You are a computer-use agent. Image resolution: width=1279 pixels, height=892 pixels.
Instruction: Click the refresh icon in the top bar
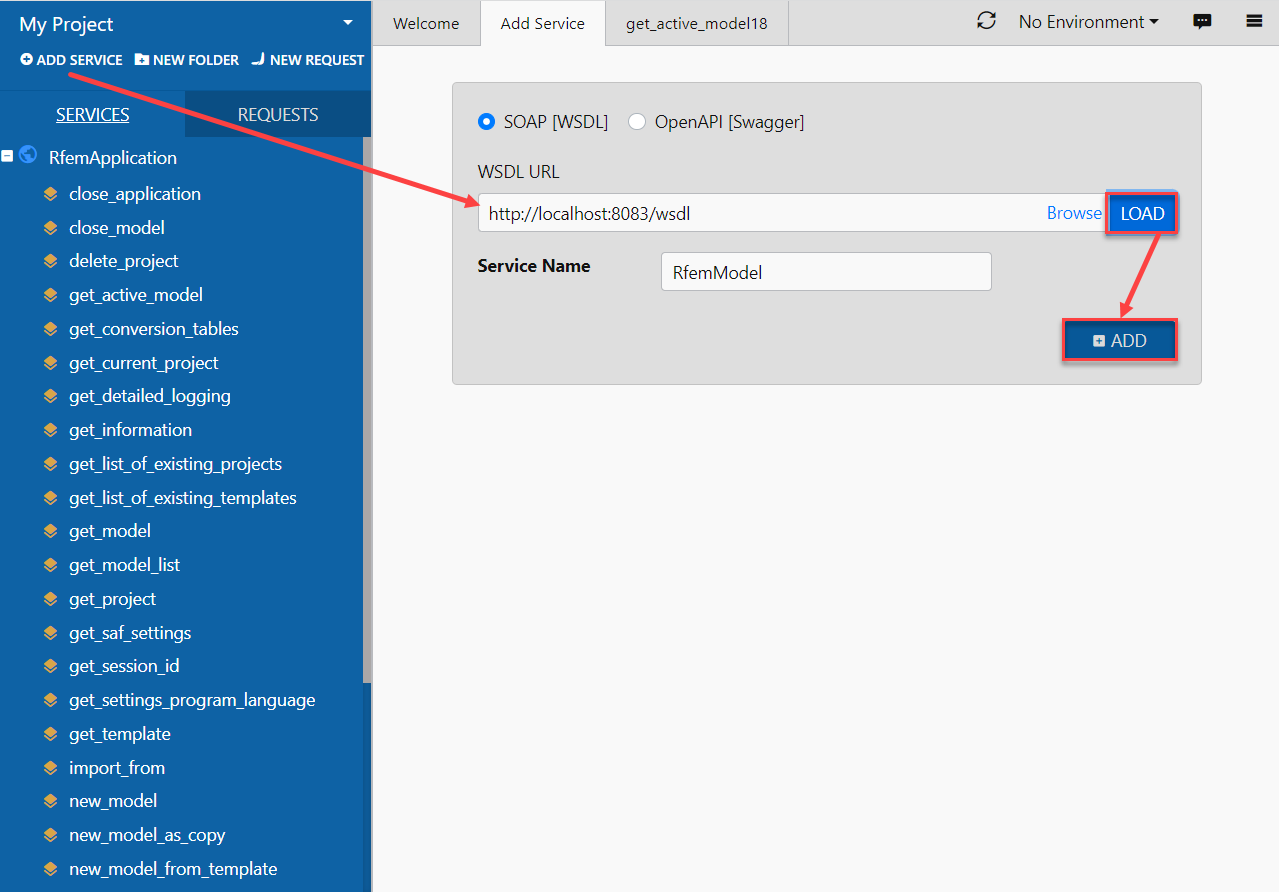pyautogui.click(x=986, y=20)
